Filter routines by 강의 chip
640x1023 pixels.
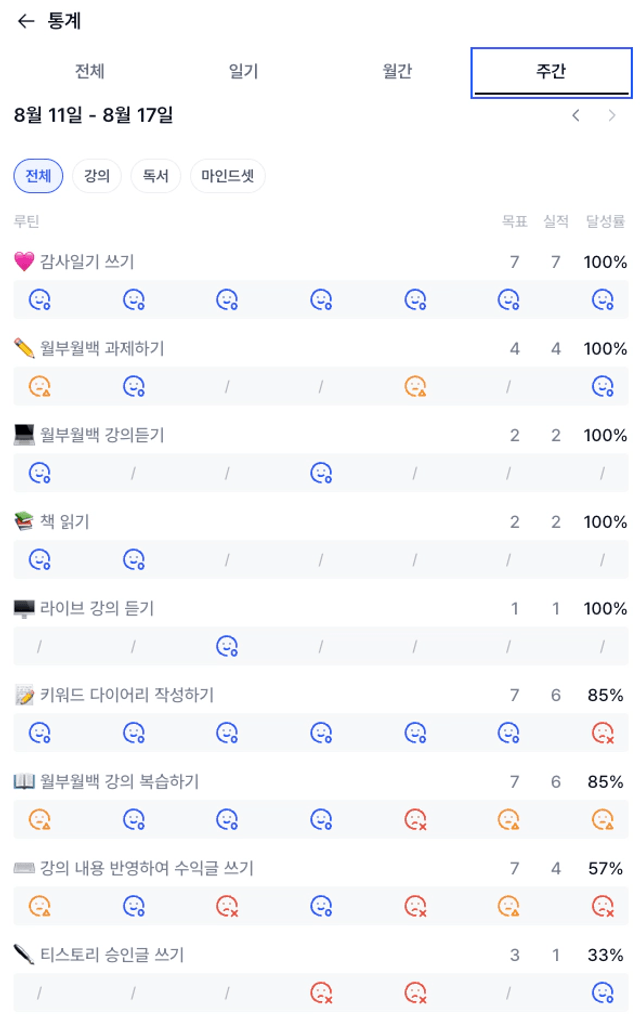point(97,176)
